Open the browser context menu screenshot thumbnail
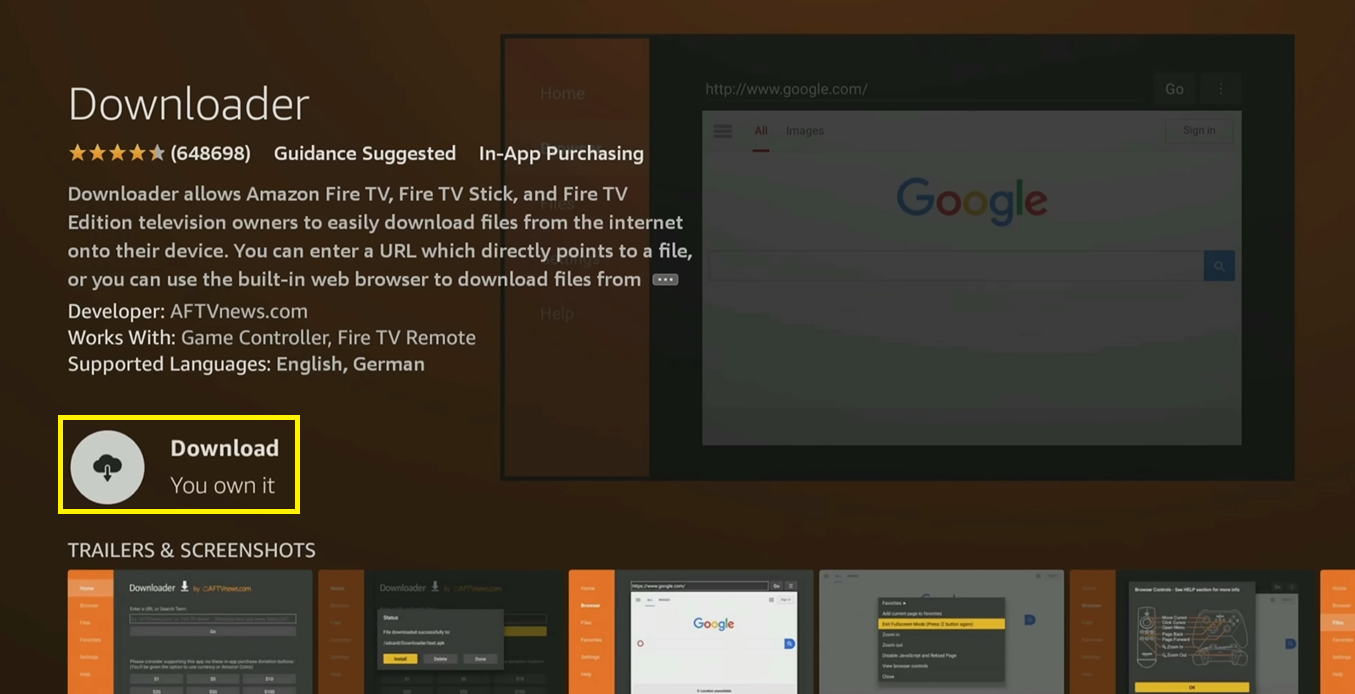The image size is (1355, 694). (941, 632)
